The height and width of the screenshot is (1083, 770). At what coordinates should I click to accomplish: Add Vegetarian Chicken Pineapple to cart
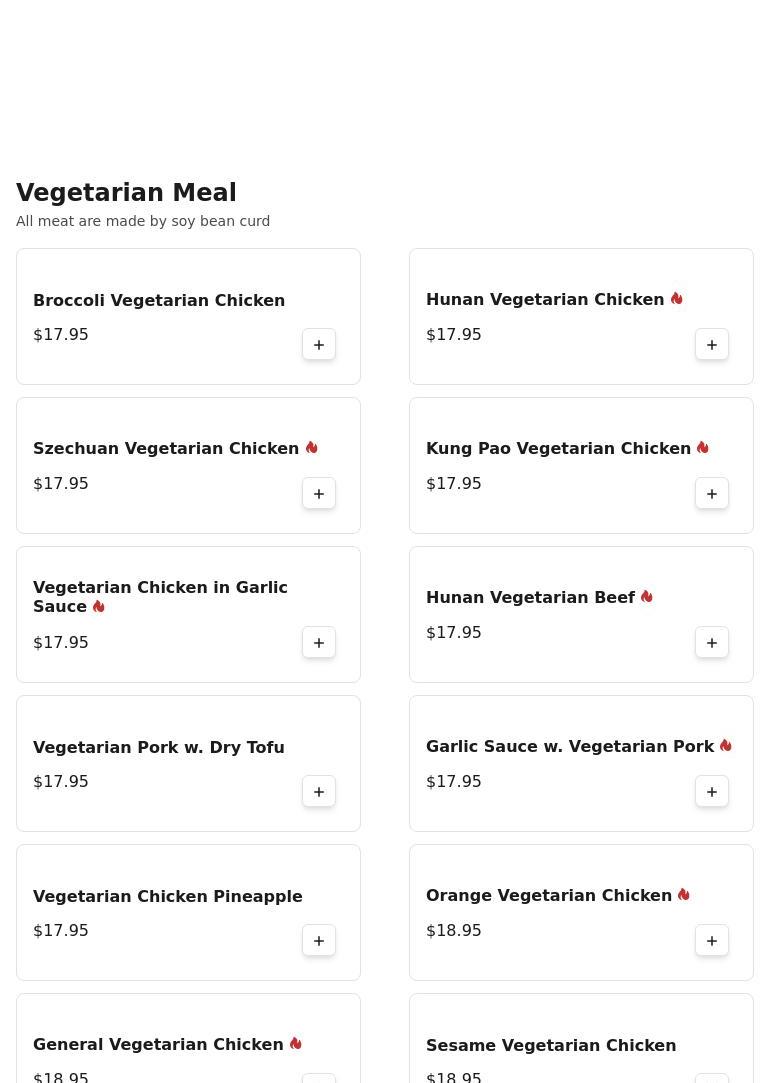[319, 941]
